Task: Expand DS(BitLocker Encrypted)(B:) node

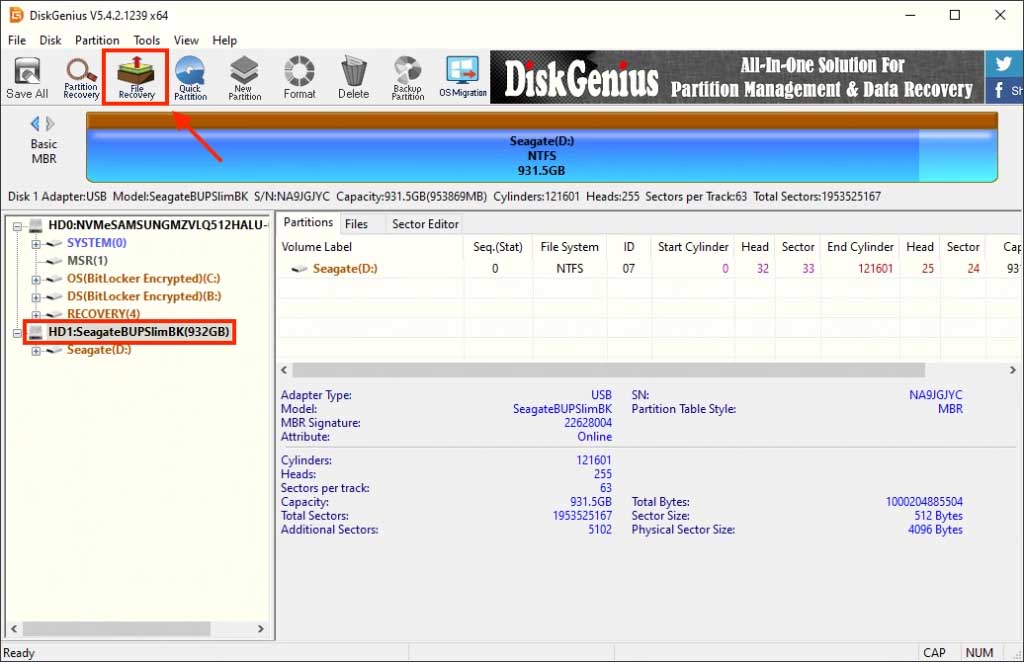Action: click(x=36, y=297)
